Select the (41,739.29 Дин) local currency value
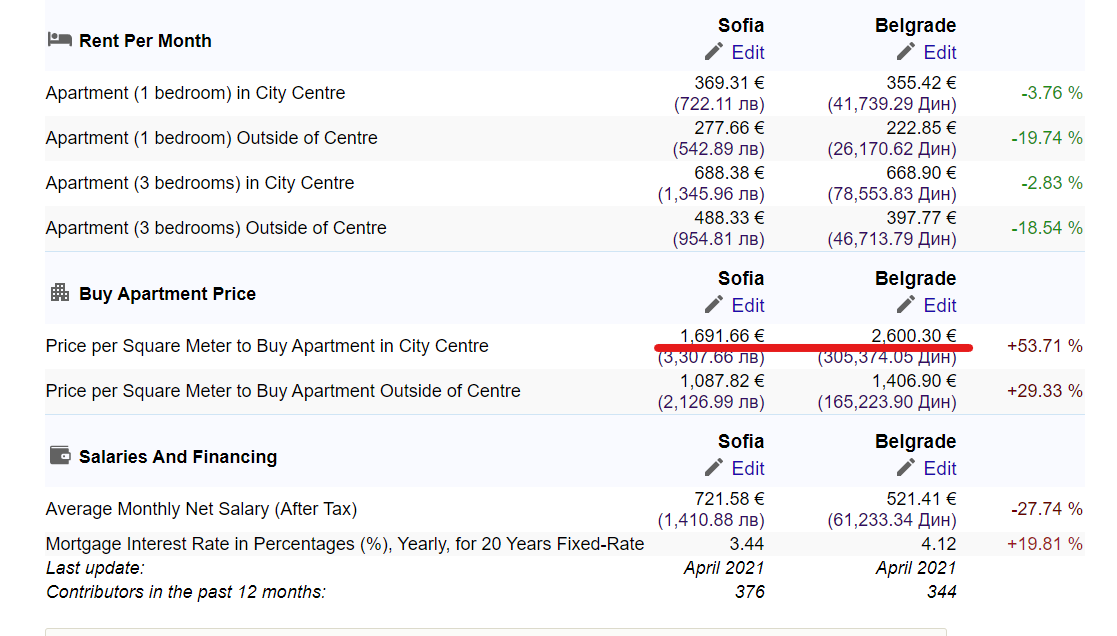This screenshot has width=1117, height=636. point(892,104)
